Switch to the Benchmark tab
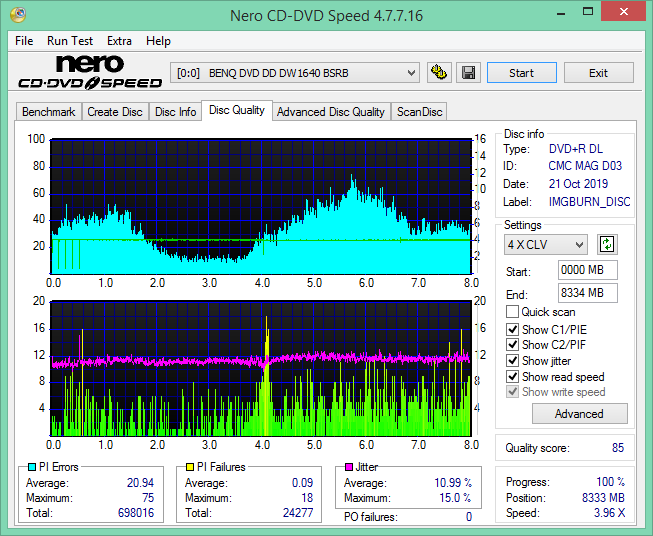Image resolution: width=653 pixels, height=536 pixels. (49, 112)
